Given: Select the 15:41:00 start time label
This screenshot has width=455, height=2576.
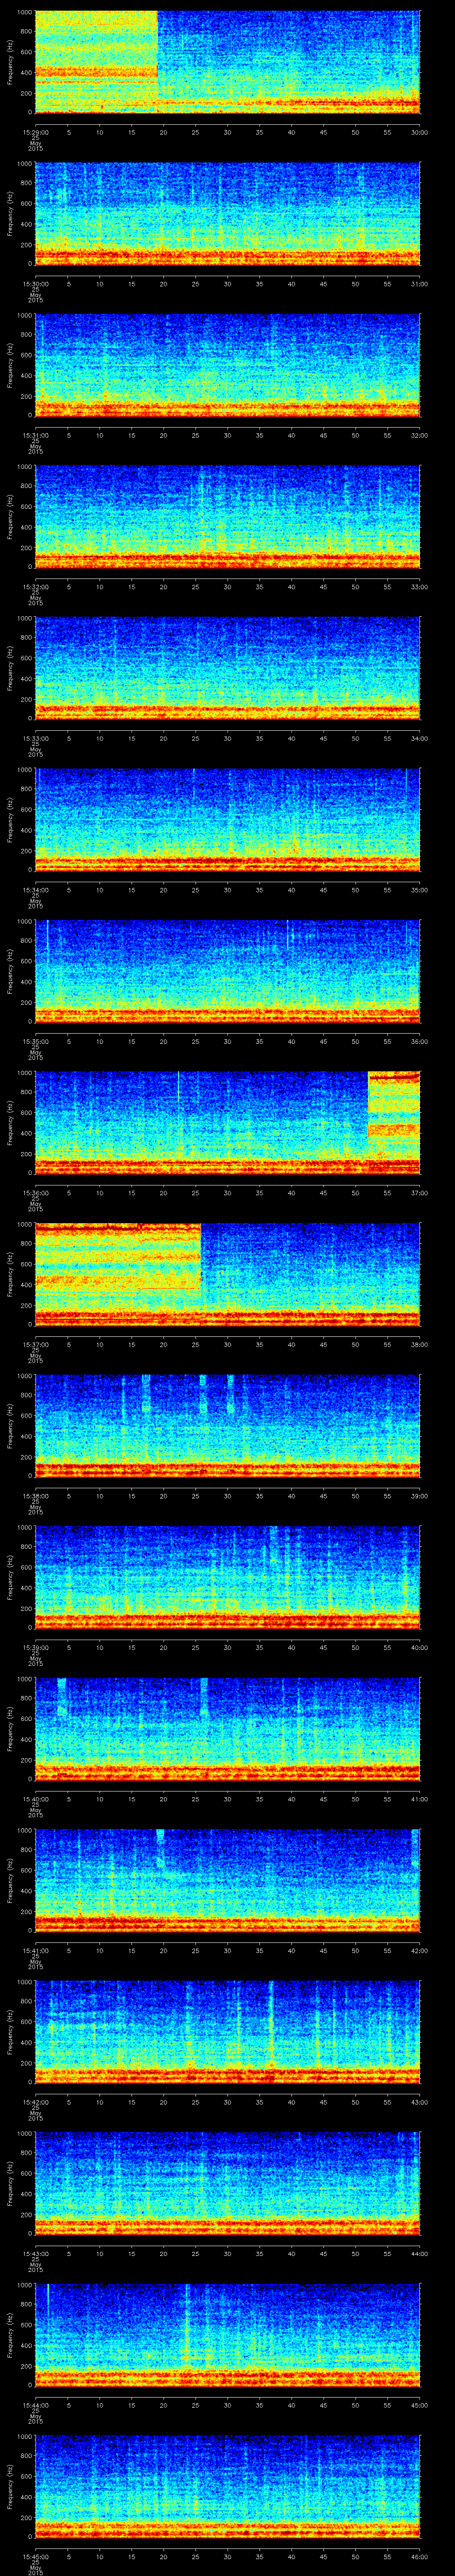Looking at the screenshot, I should (36, 1950).
